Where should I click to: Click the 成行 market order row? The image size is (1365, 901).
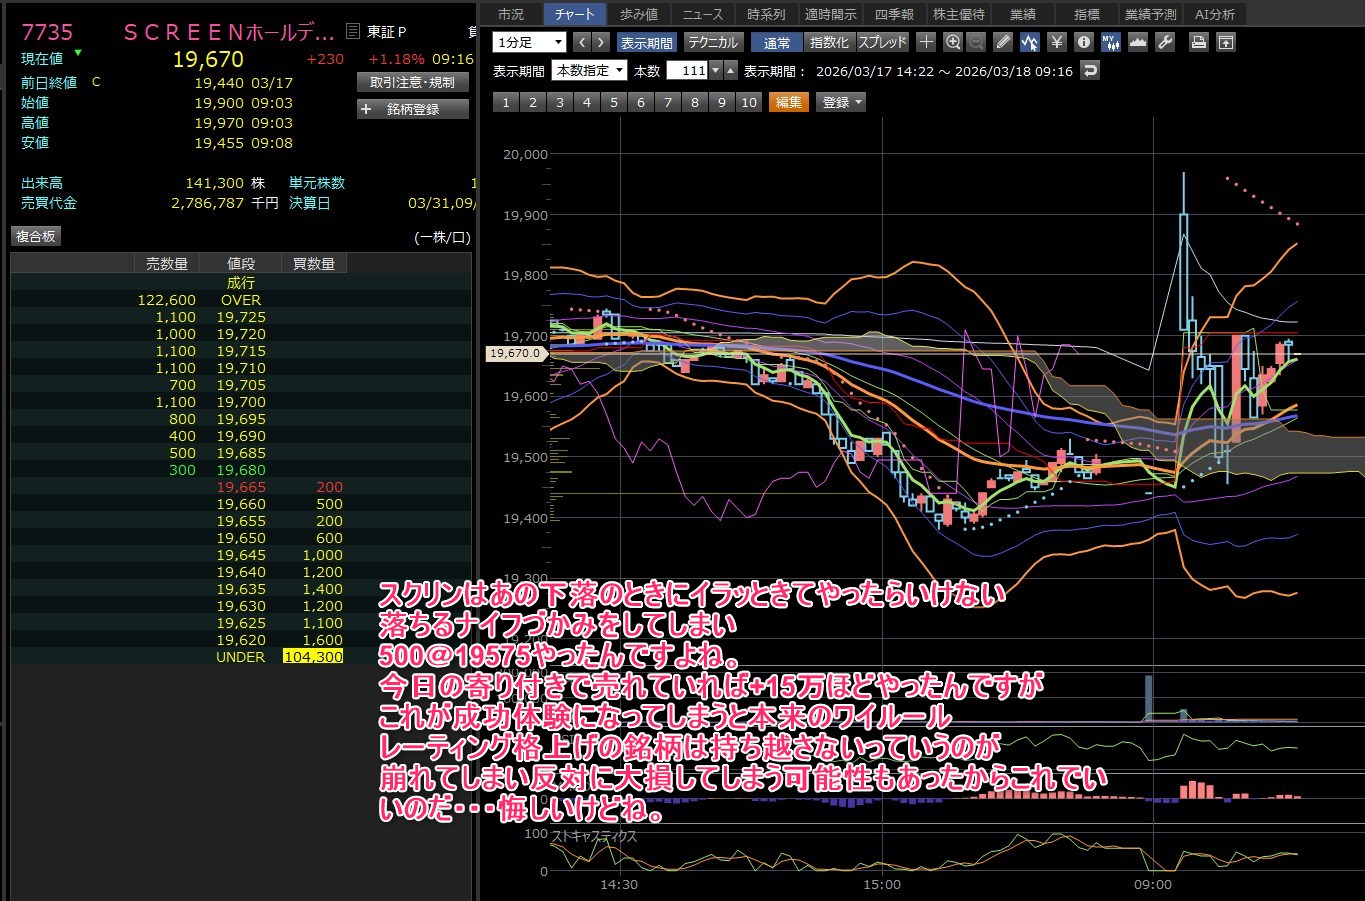pyautogui.click(x=241, y=283)
